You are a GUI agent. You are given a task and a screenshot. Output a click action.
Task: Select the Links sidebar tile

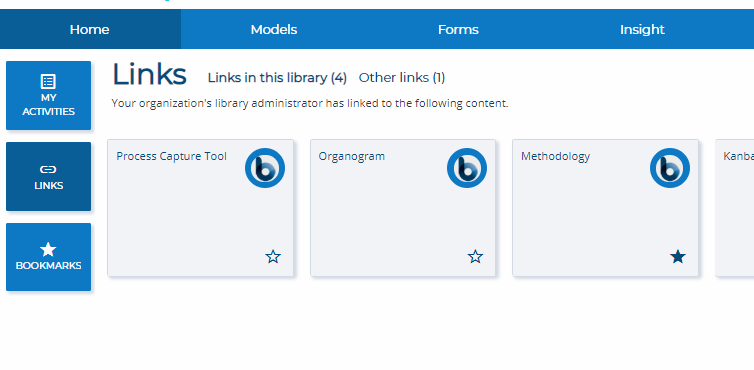[x=49, y=176]
